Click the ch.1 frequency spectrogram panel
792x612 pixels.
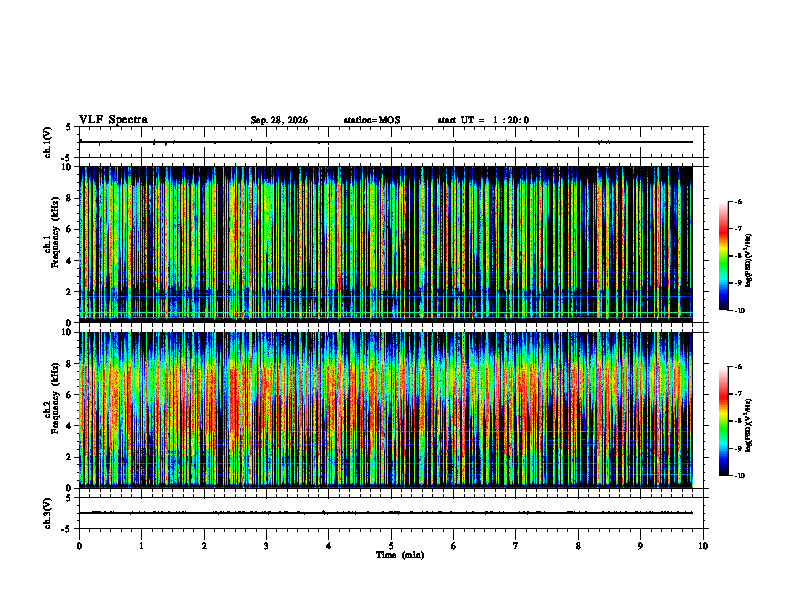pyautogui.click(x=386, y=244)
